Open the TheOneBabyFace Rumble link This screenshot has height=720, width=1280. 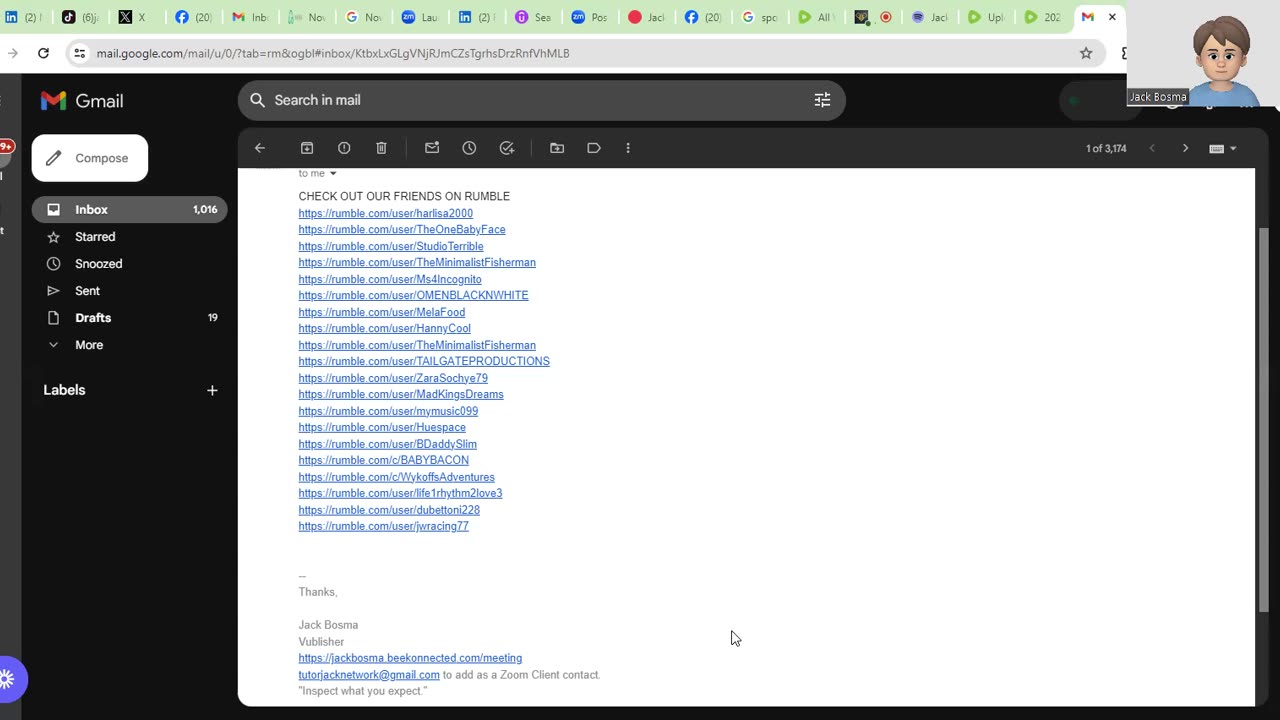[402, 230]
